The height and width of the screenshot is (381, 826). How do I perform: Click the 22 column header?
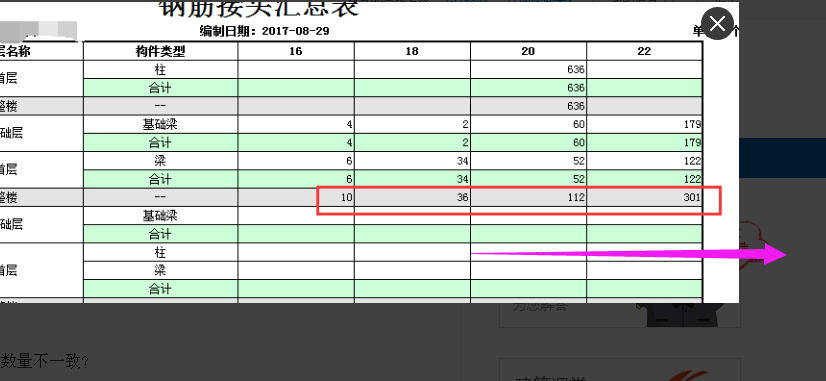click(644, 51)
